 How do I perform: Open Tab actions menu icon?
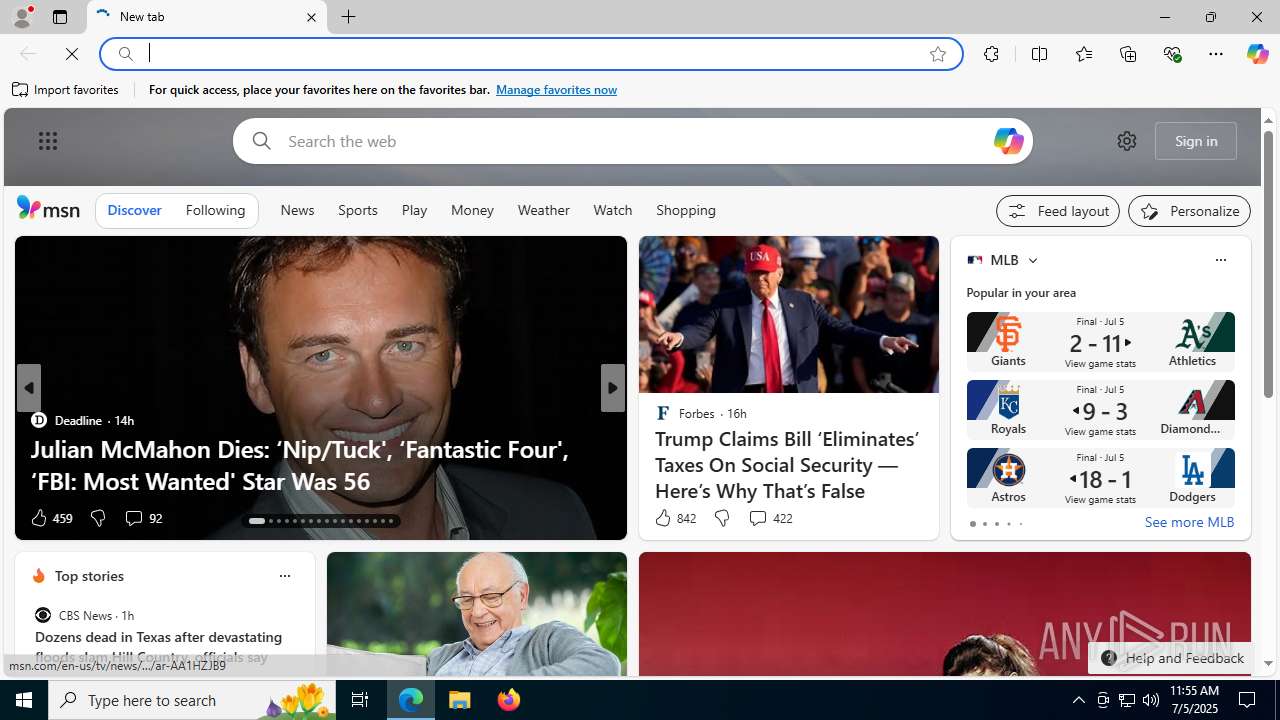click(x=60, y=17)
